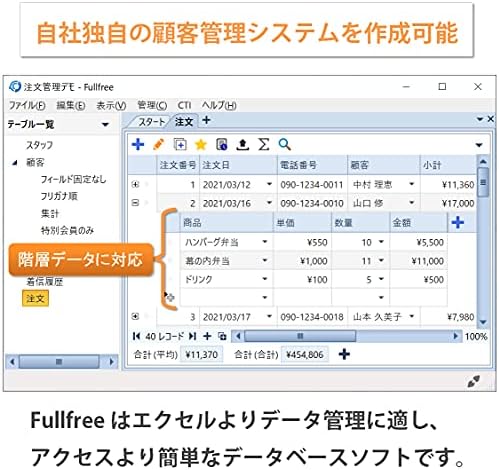
Task: Open the ファイル(F) menu
Action: tap(27, 106)
